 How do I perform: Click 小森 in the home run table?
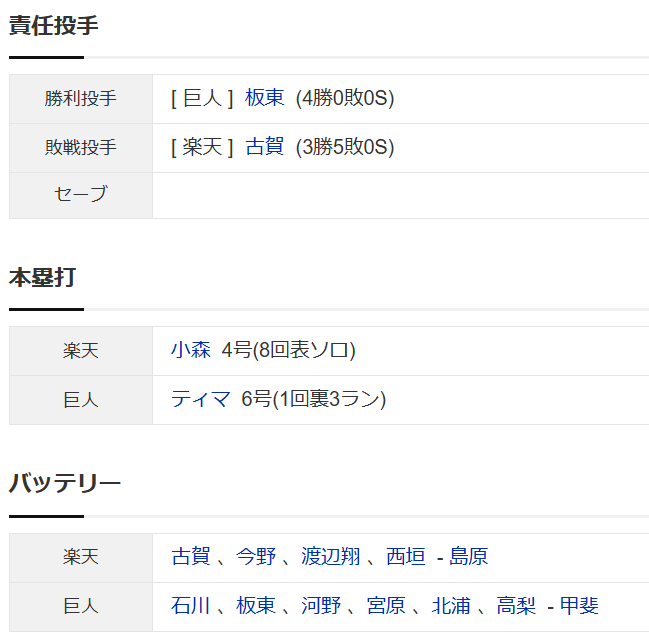[x=191, y=350]
